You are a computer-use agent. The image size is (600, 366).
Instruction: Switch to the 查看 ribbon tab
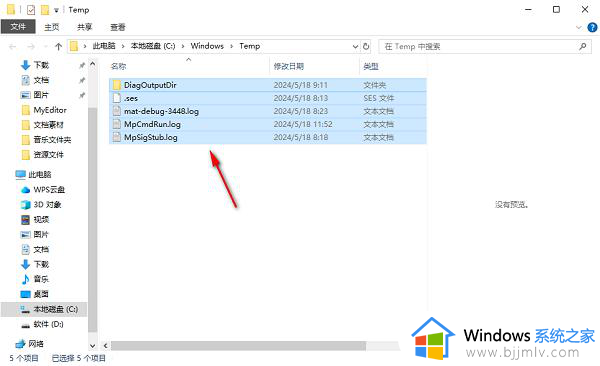tap(117, 27)
